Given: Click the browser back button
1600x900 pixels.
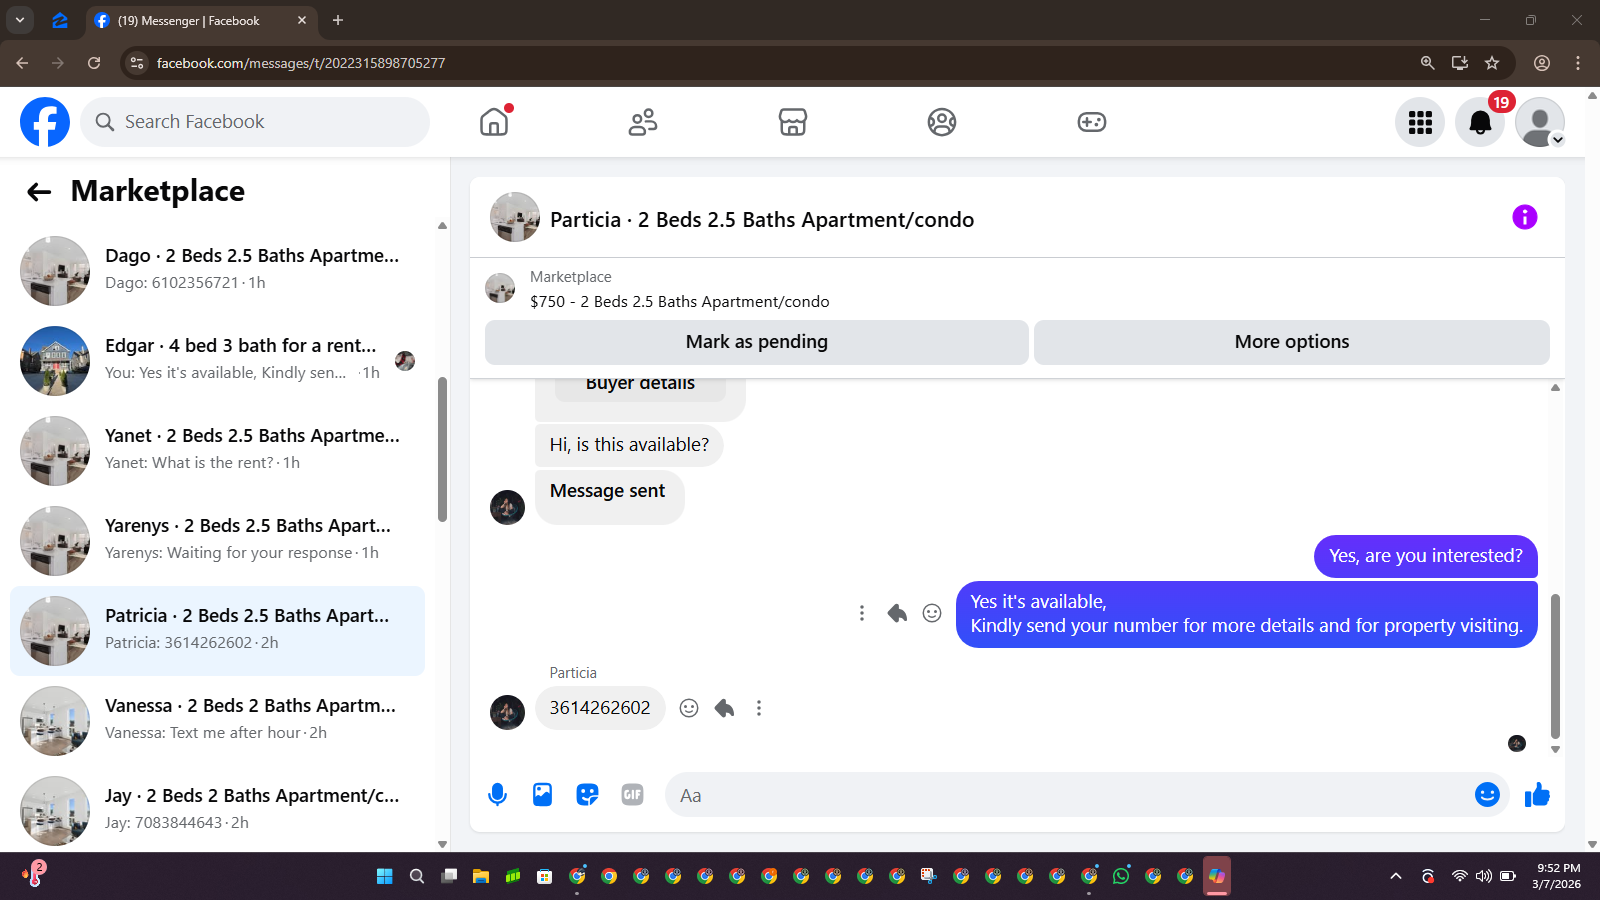Looking at the screenshot, I should pyautogui.click(x=22, y=63).
